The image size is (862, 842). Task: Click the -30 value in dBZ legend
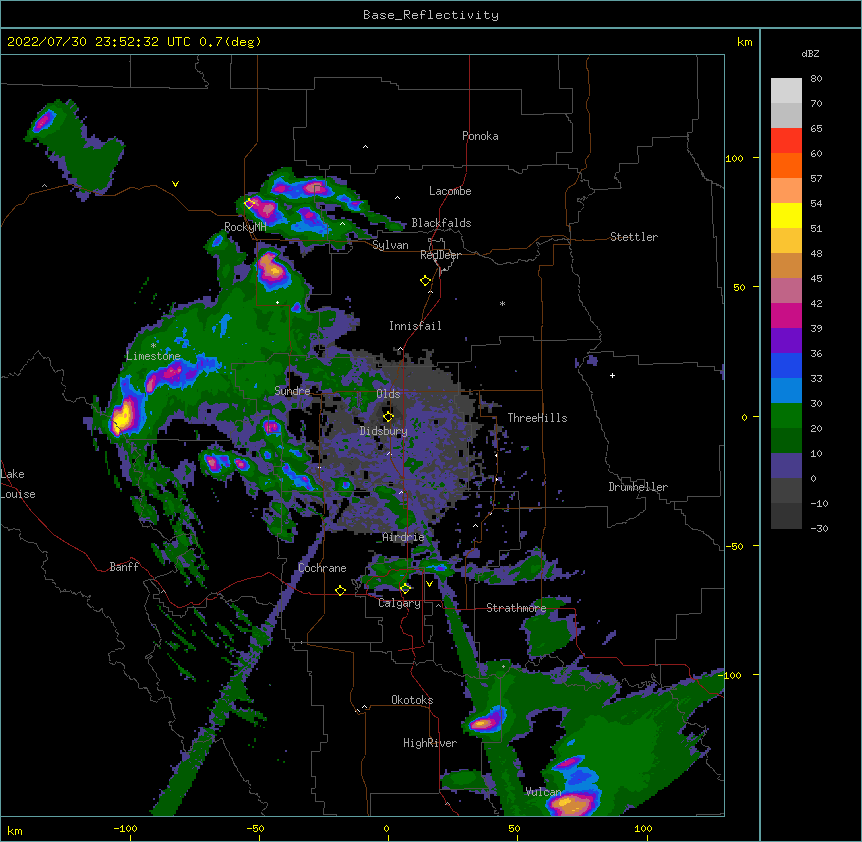pyautogui.click(x=819, y=528)
